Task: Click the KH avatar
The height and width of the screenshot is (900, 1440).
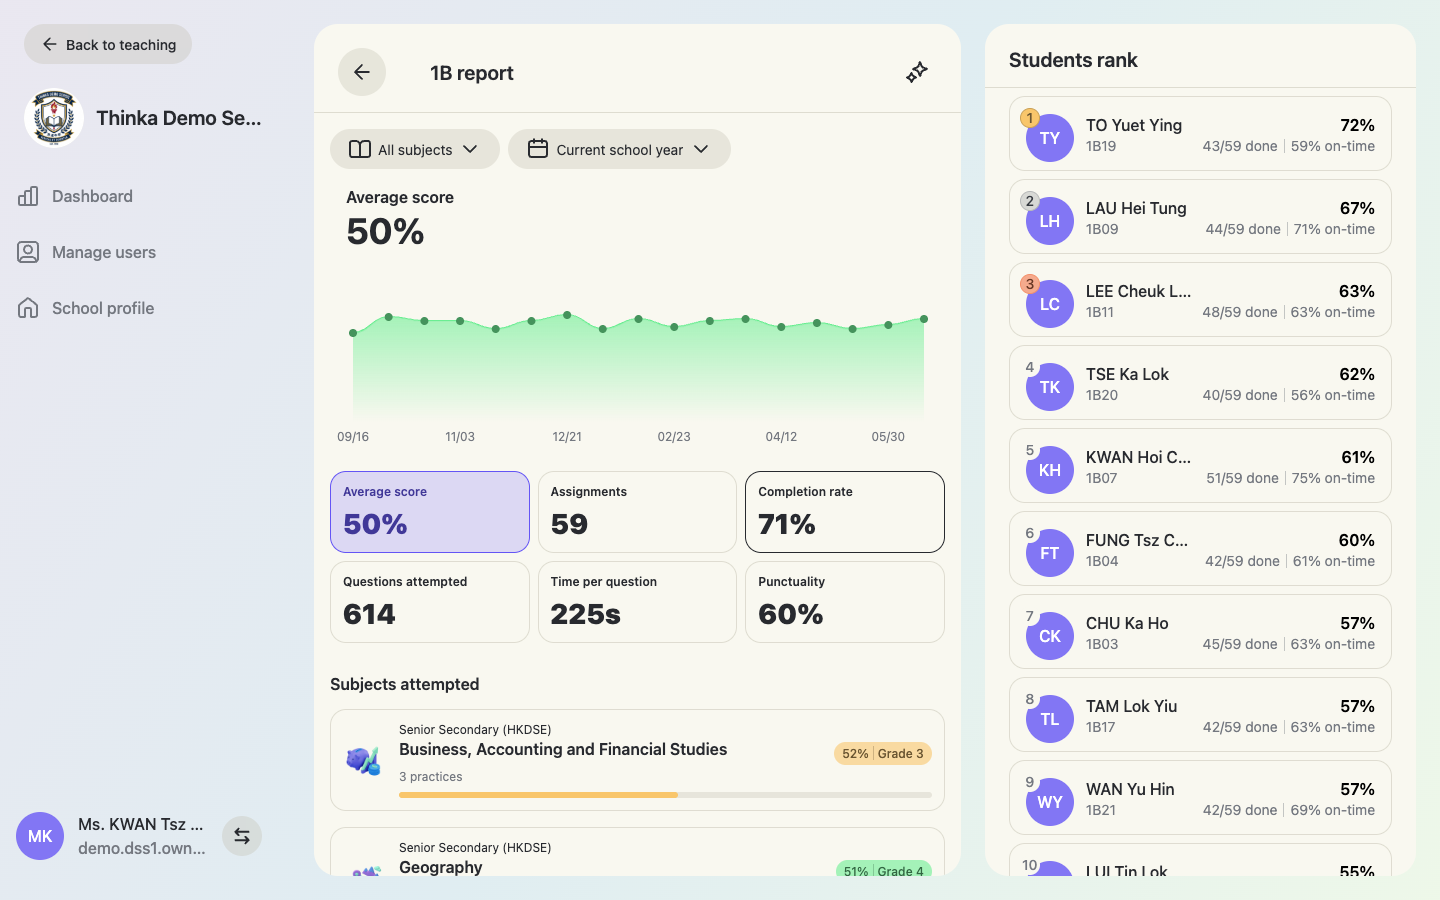Action: [1050, 470]
